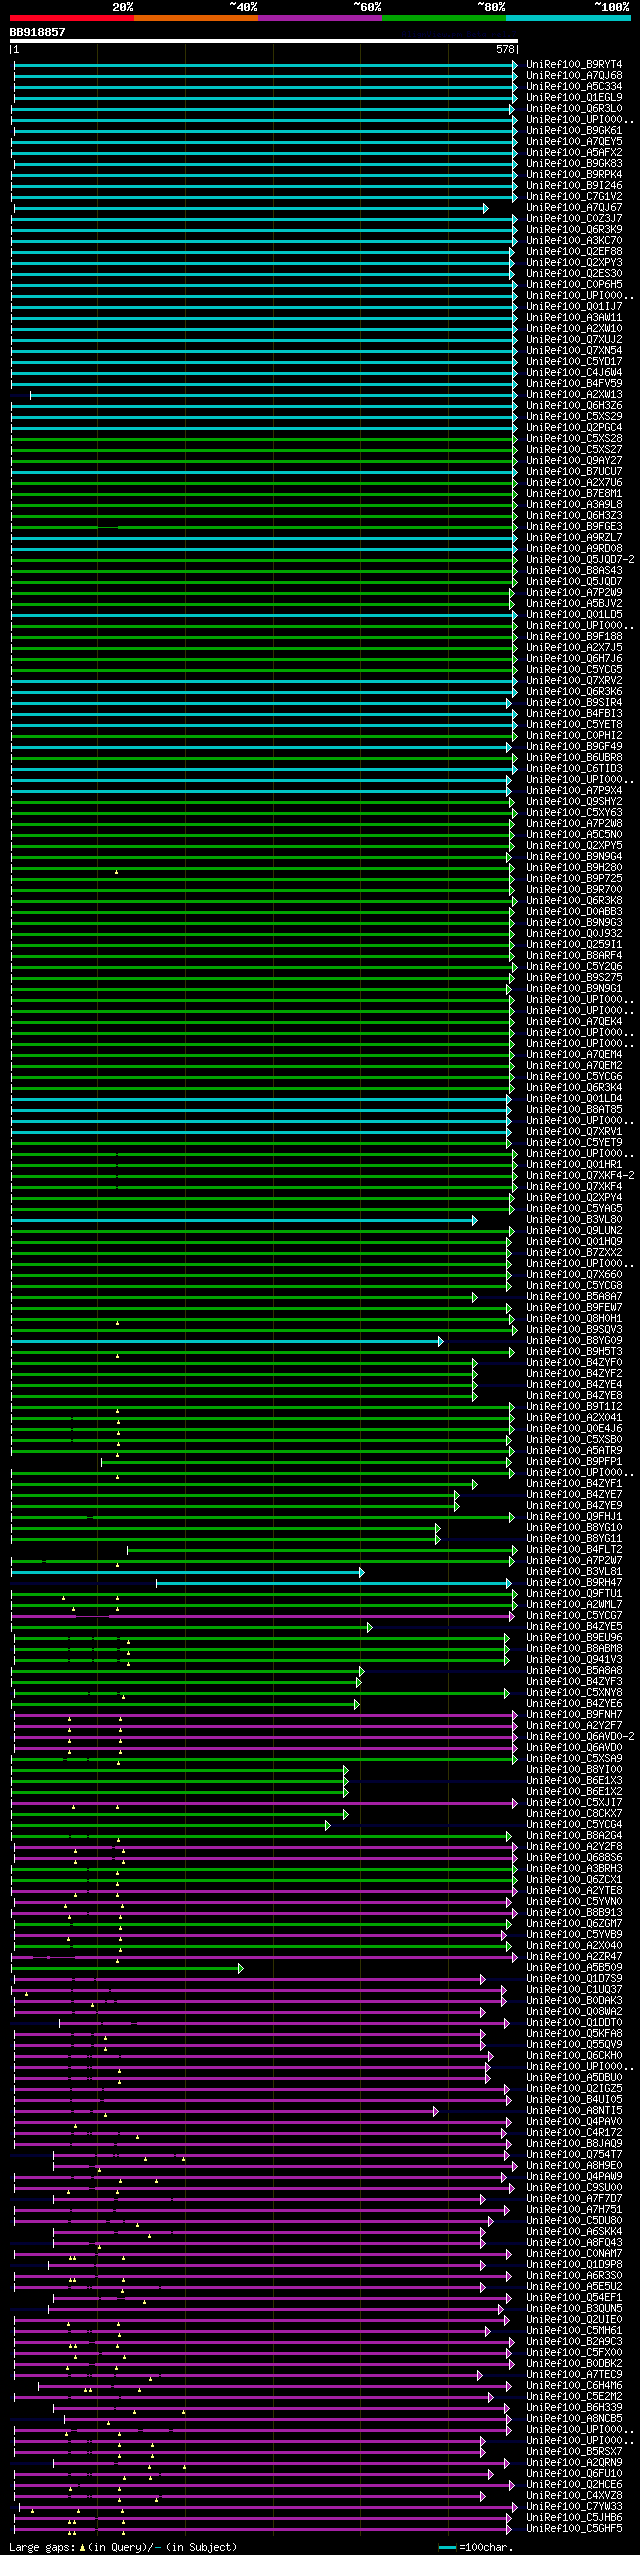Screen dimensions: 640x2555
Task: Click the green alignment bar for UniRef100_B4ZYF1
Action: (243, 1484)
